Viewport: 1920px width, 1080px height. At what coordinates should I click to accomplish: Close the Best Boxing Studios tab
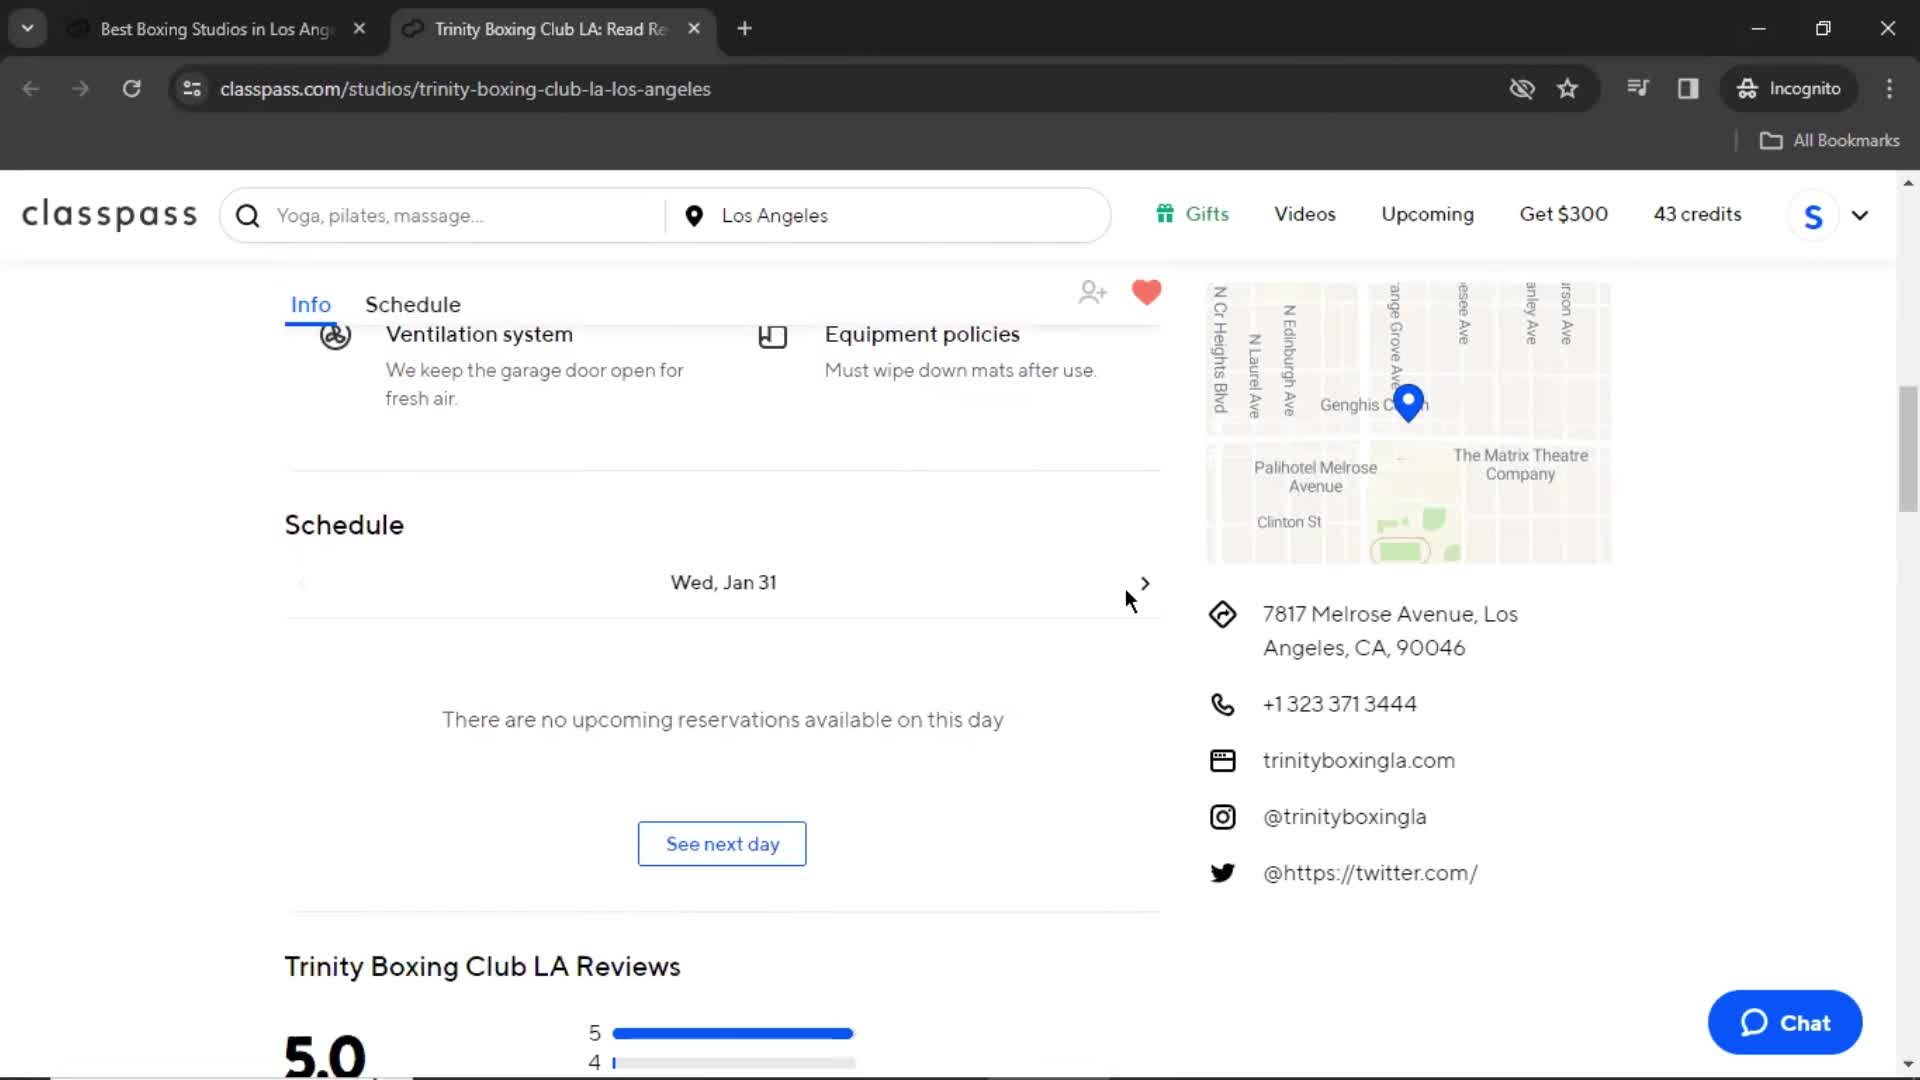click(x=359, y=29)
